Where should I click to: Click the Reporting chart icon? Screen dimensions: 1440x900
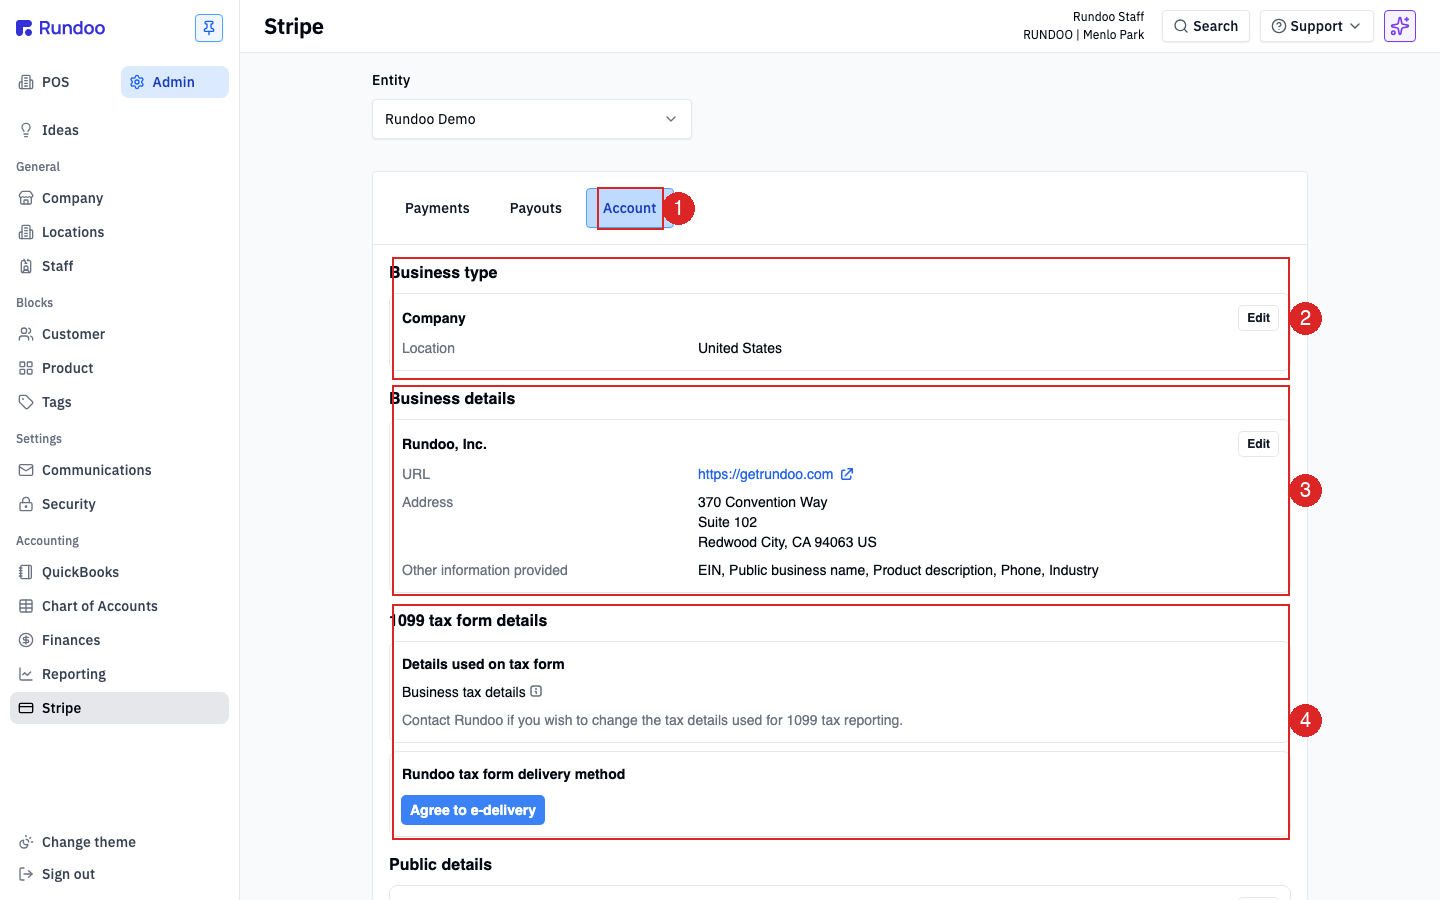[x=26, y=674]
